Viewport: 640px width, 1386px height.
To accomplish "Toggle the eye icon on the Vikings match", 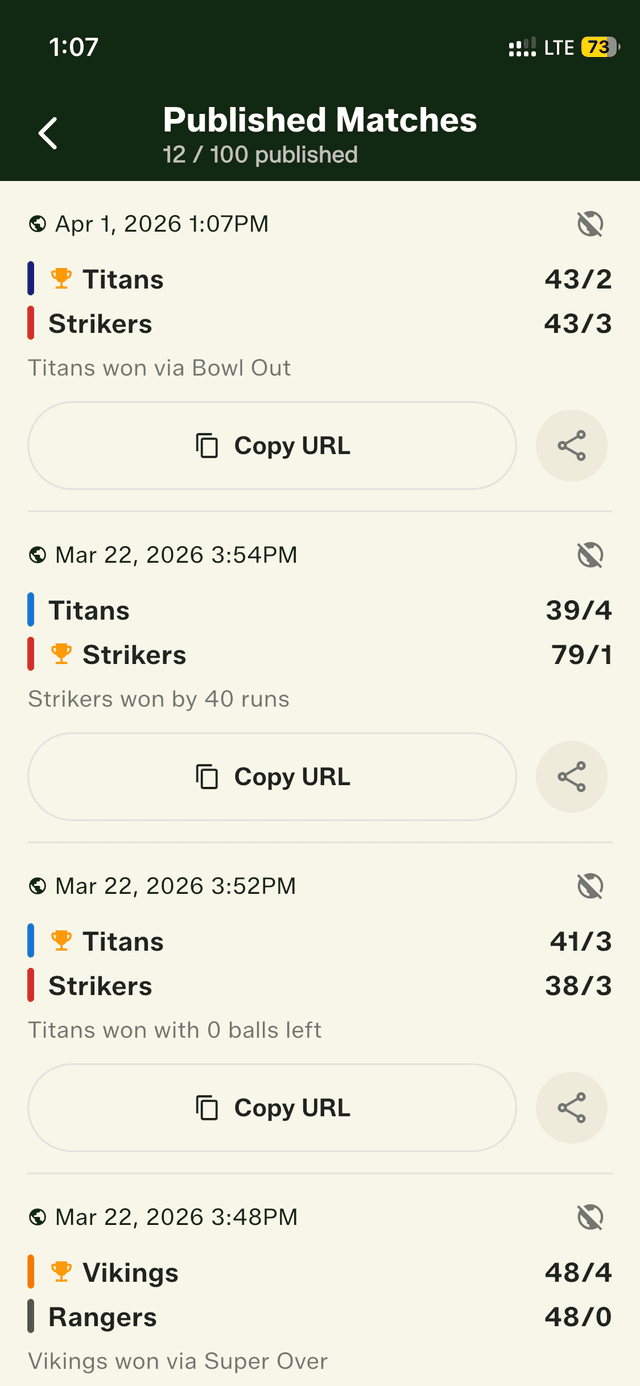I will pyautogui.click(x=590, y=1217).
